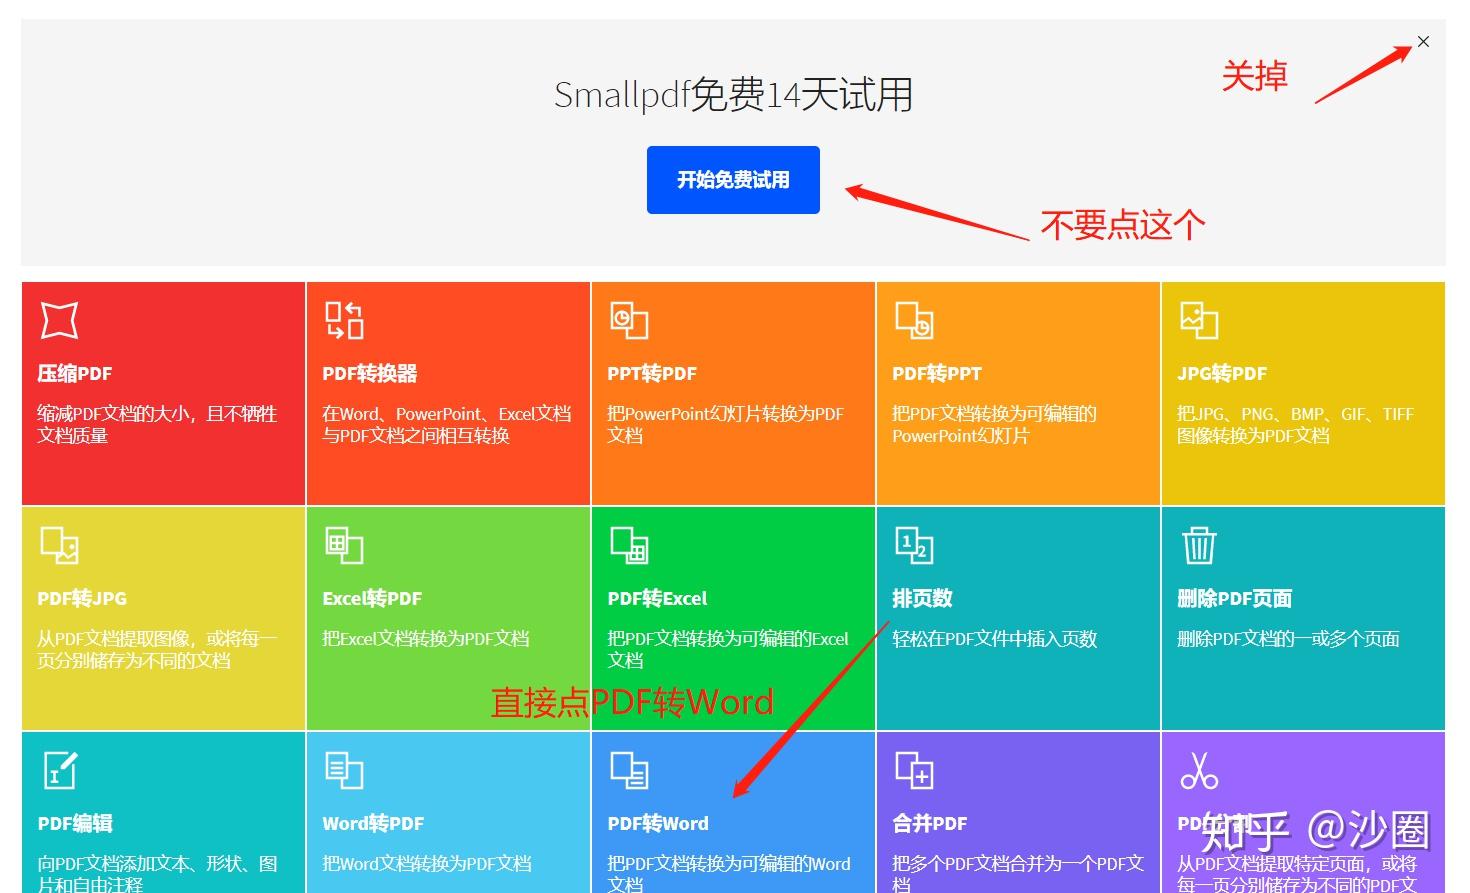The height and width of the screenshot is (893, 1470).
Task: Click description 删除PDF文档的一或多个页面
Action: [x=1288, y=639]
